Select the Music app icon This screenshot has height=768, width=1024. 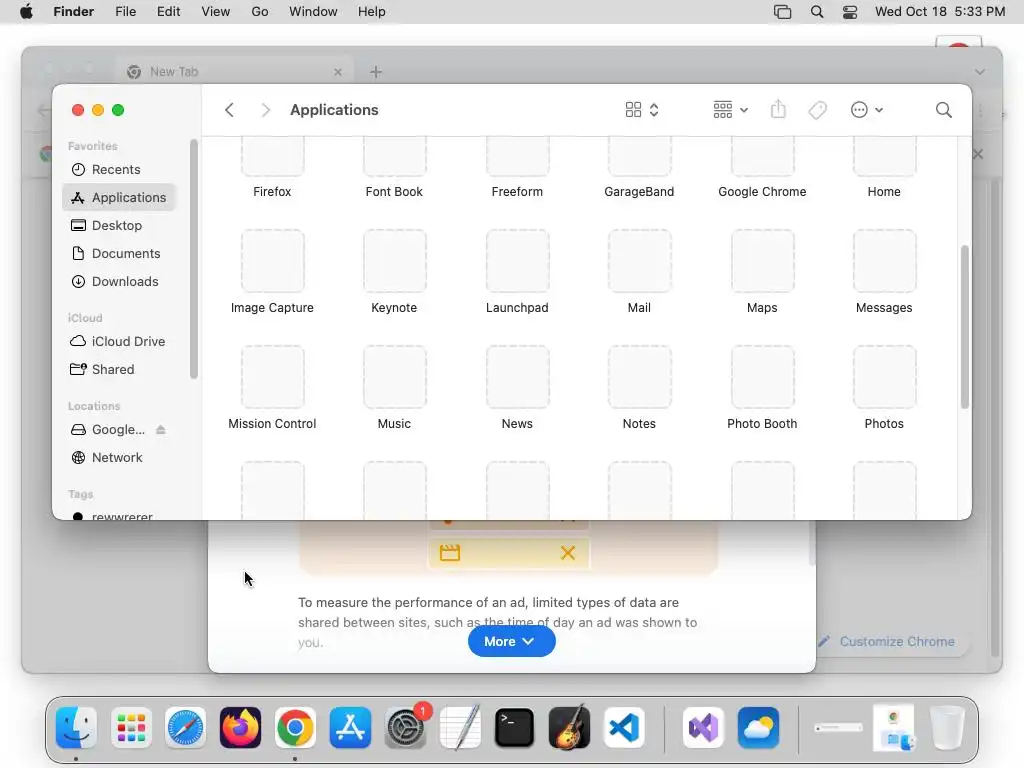(x=394, y=377)
